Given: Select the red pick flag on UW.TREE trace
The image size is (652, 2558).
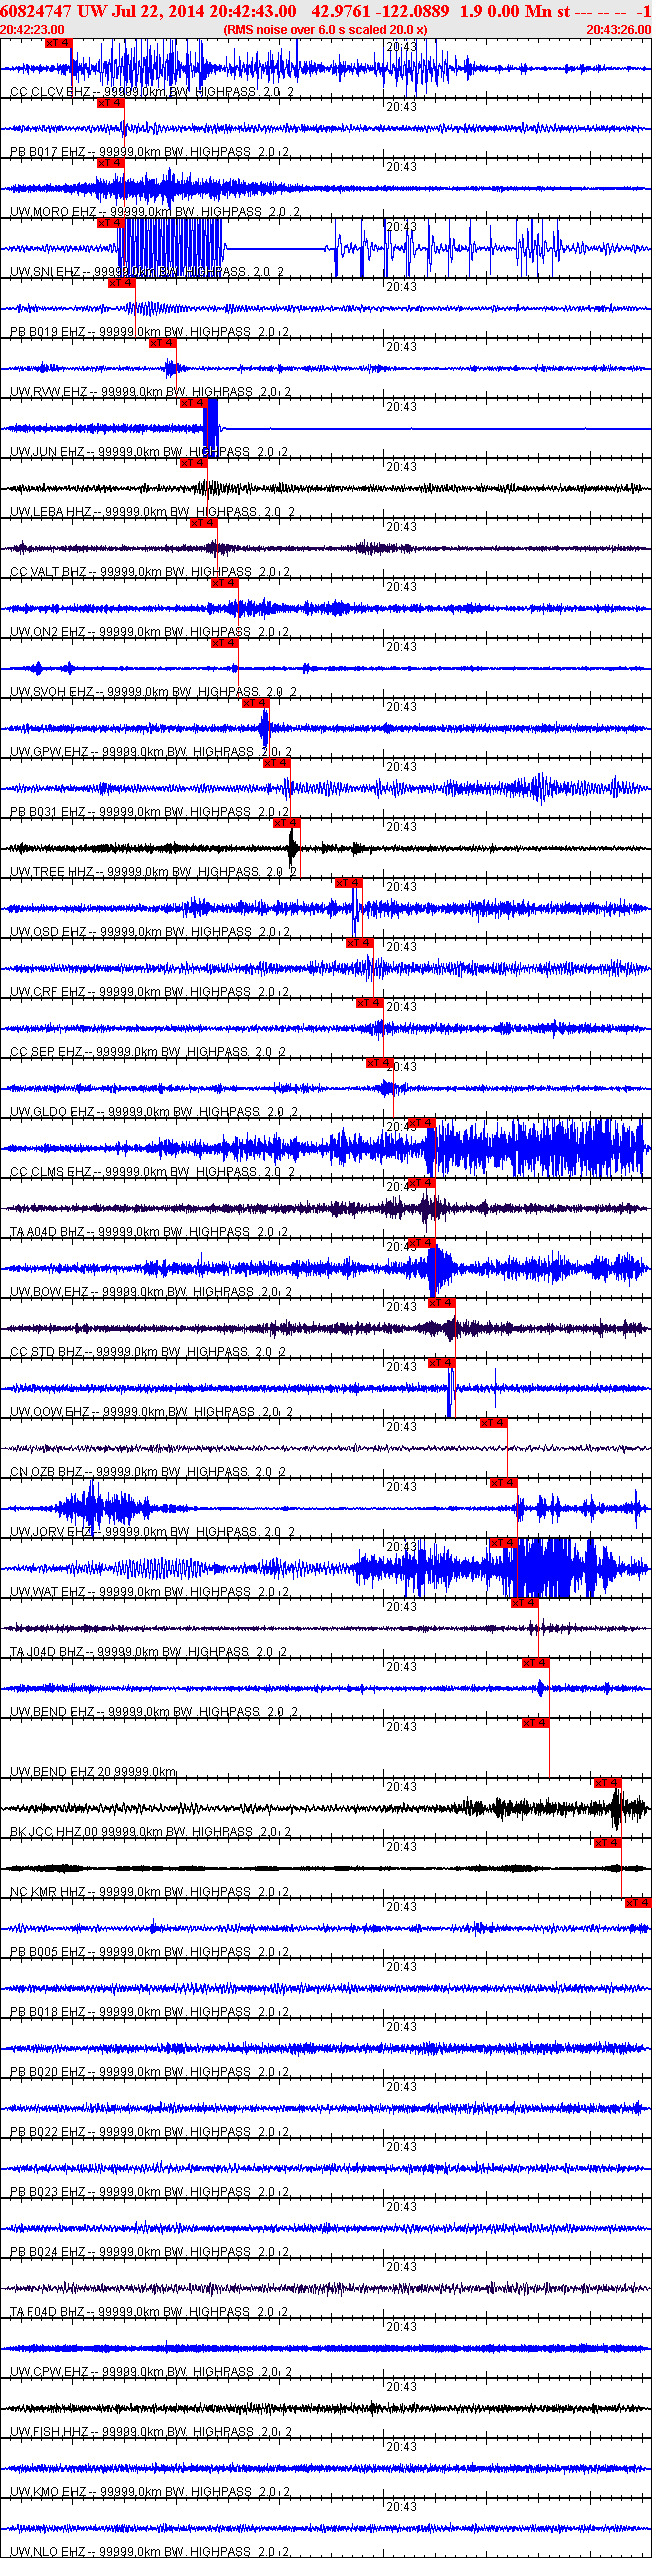Looking at the screenshot, I should pyautogui.click(x=286, y=823).
